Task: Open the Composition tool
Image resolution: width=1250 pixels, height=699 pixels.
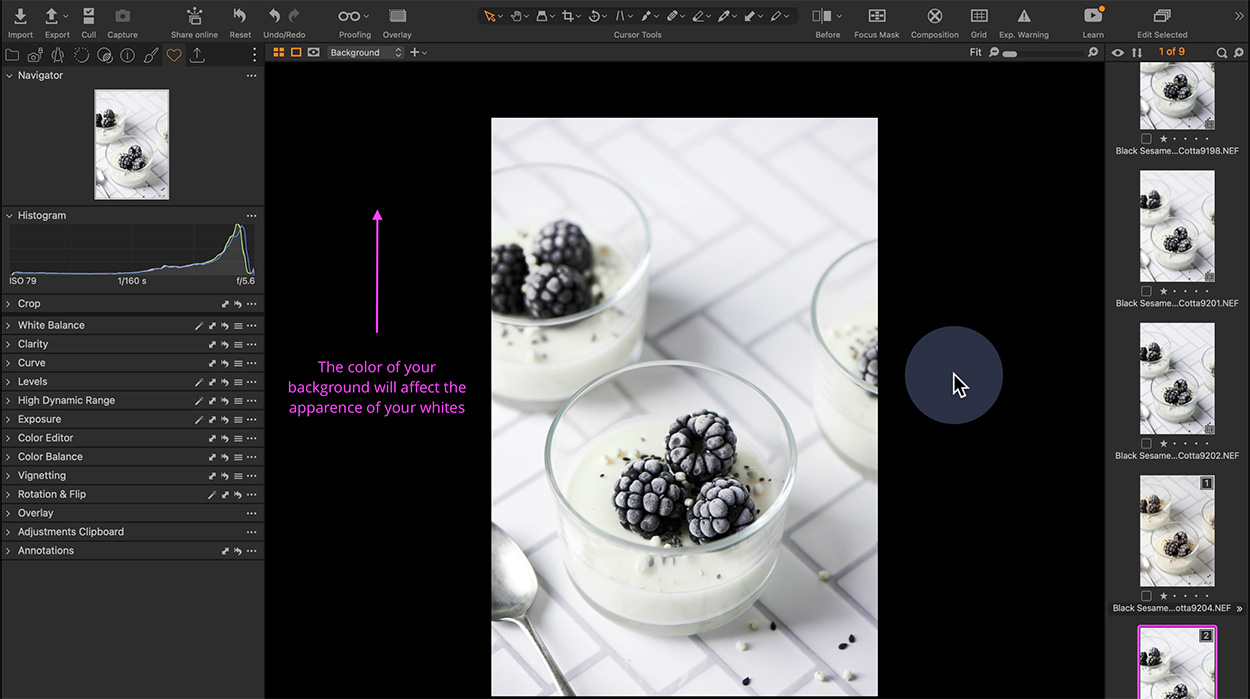Action: [x=934, y=16]
